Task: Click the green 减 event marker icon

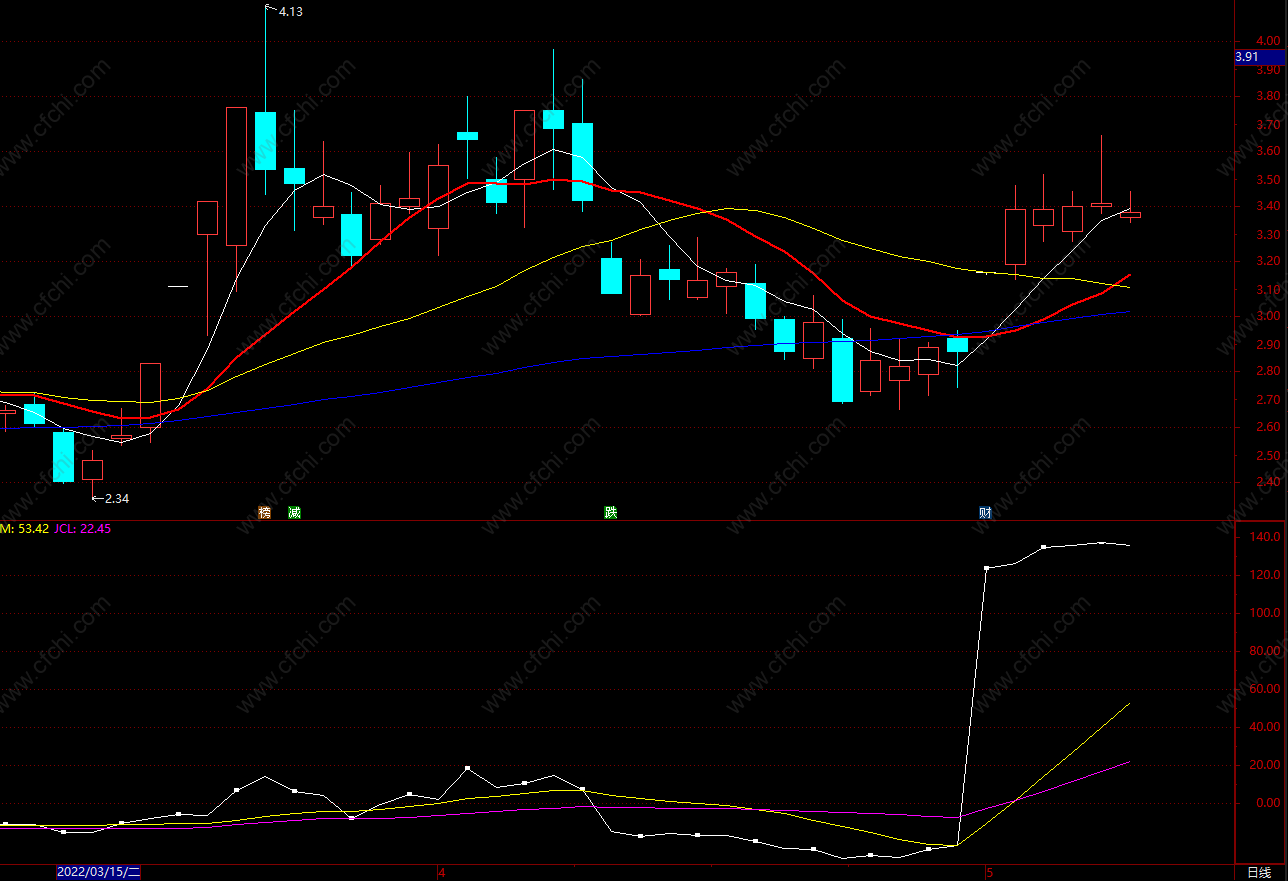Action: (294, 513)
